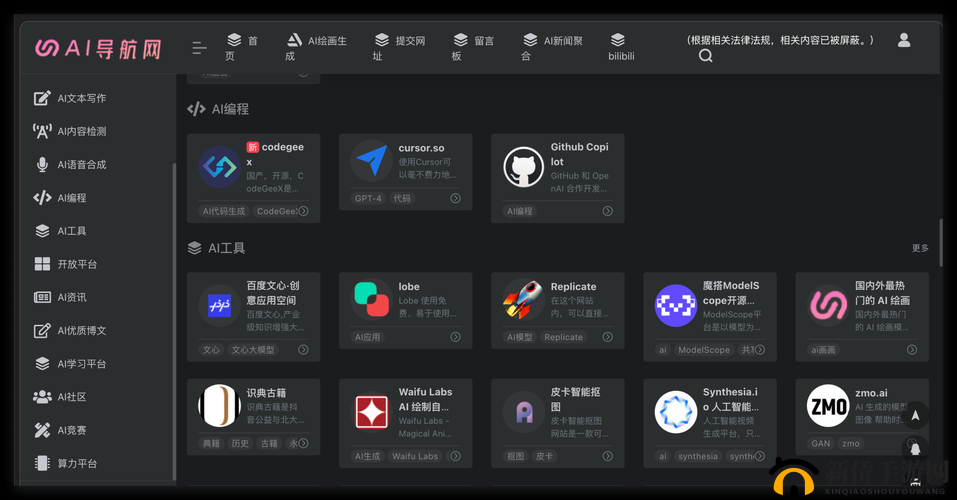Open arrow on the codegeex card
The height and width of the screenshot is (500, 957).
point(303,211)
